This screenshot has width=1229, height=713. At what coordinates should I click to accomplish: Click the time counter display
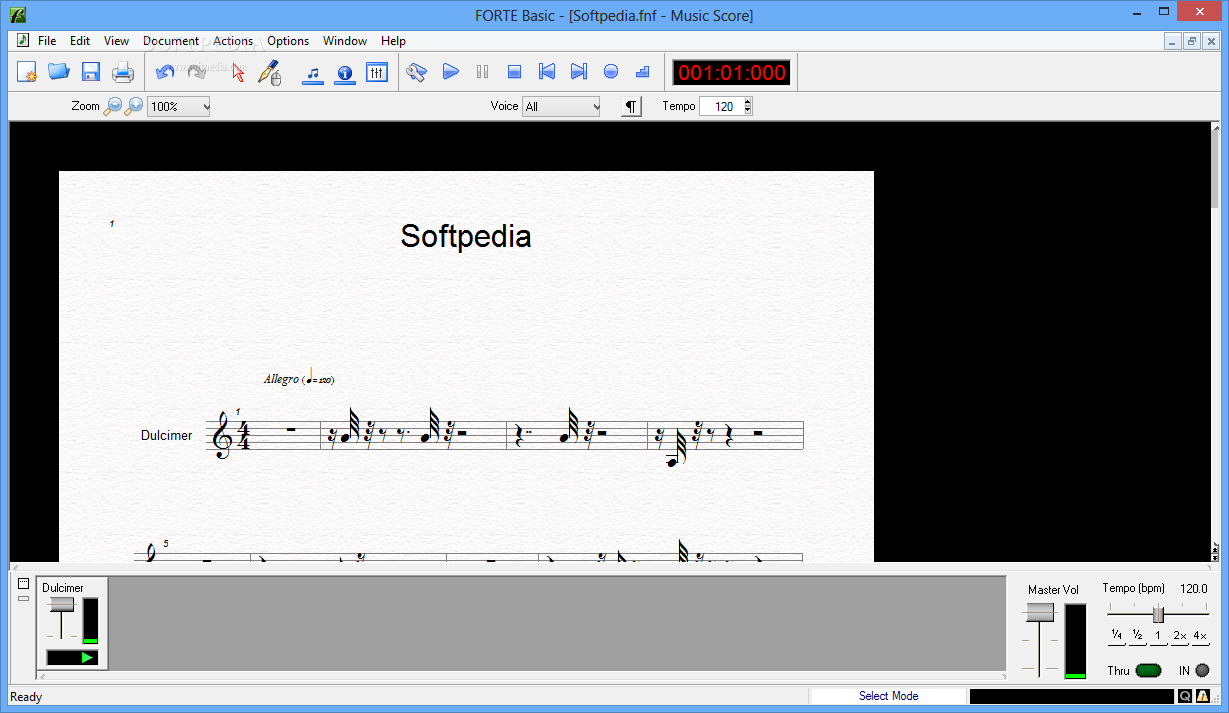(732, 72)
